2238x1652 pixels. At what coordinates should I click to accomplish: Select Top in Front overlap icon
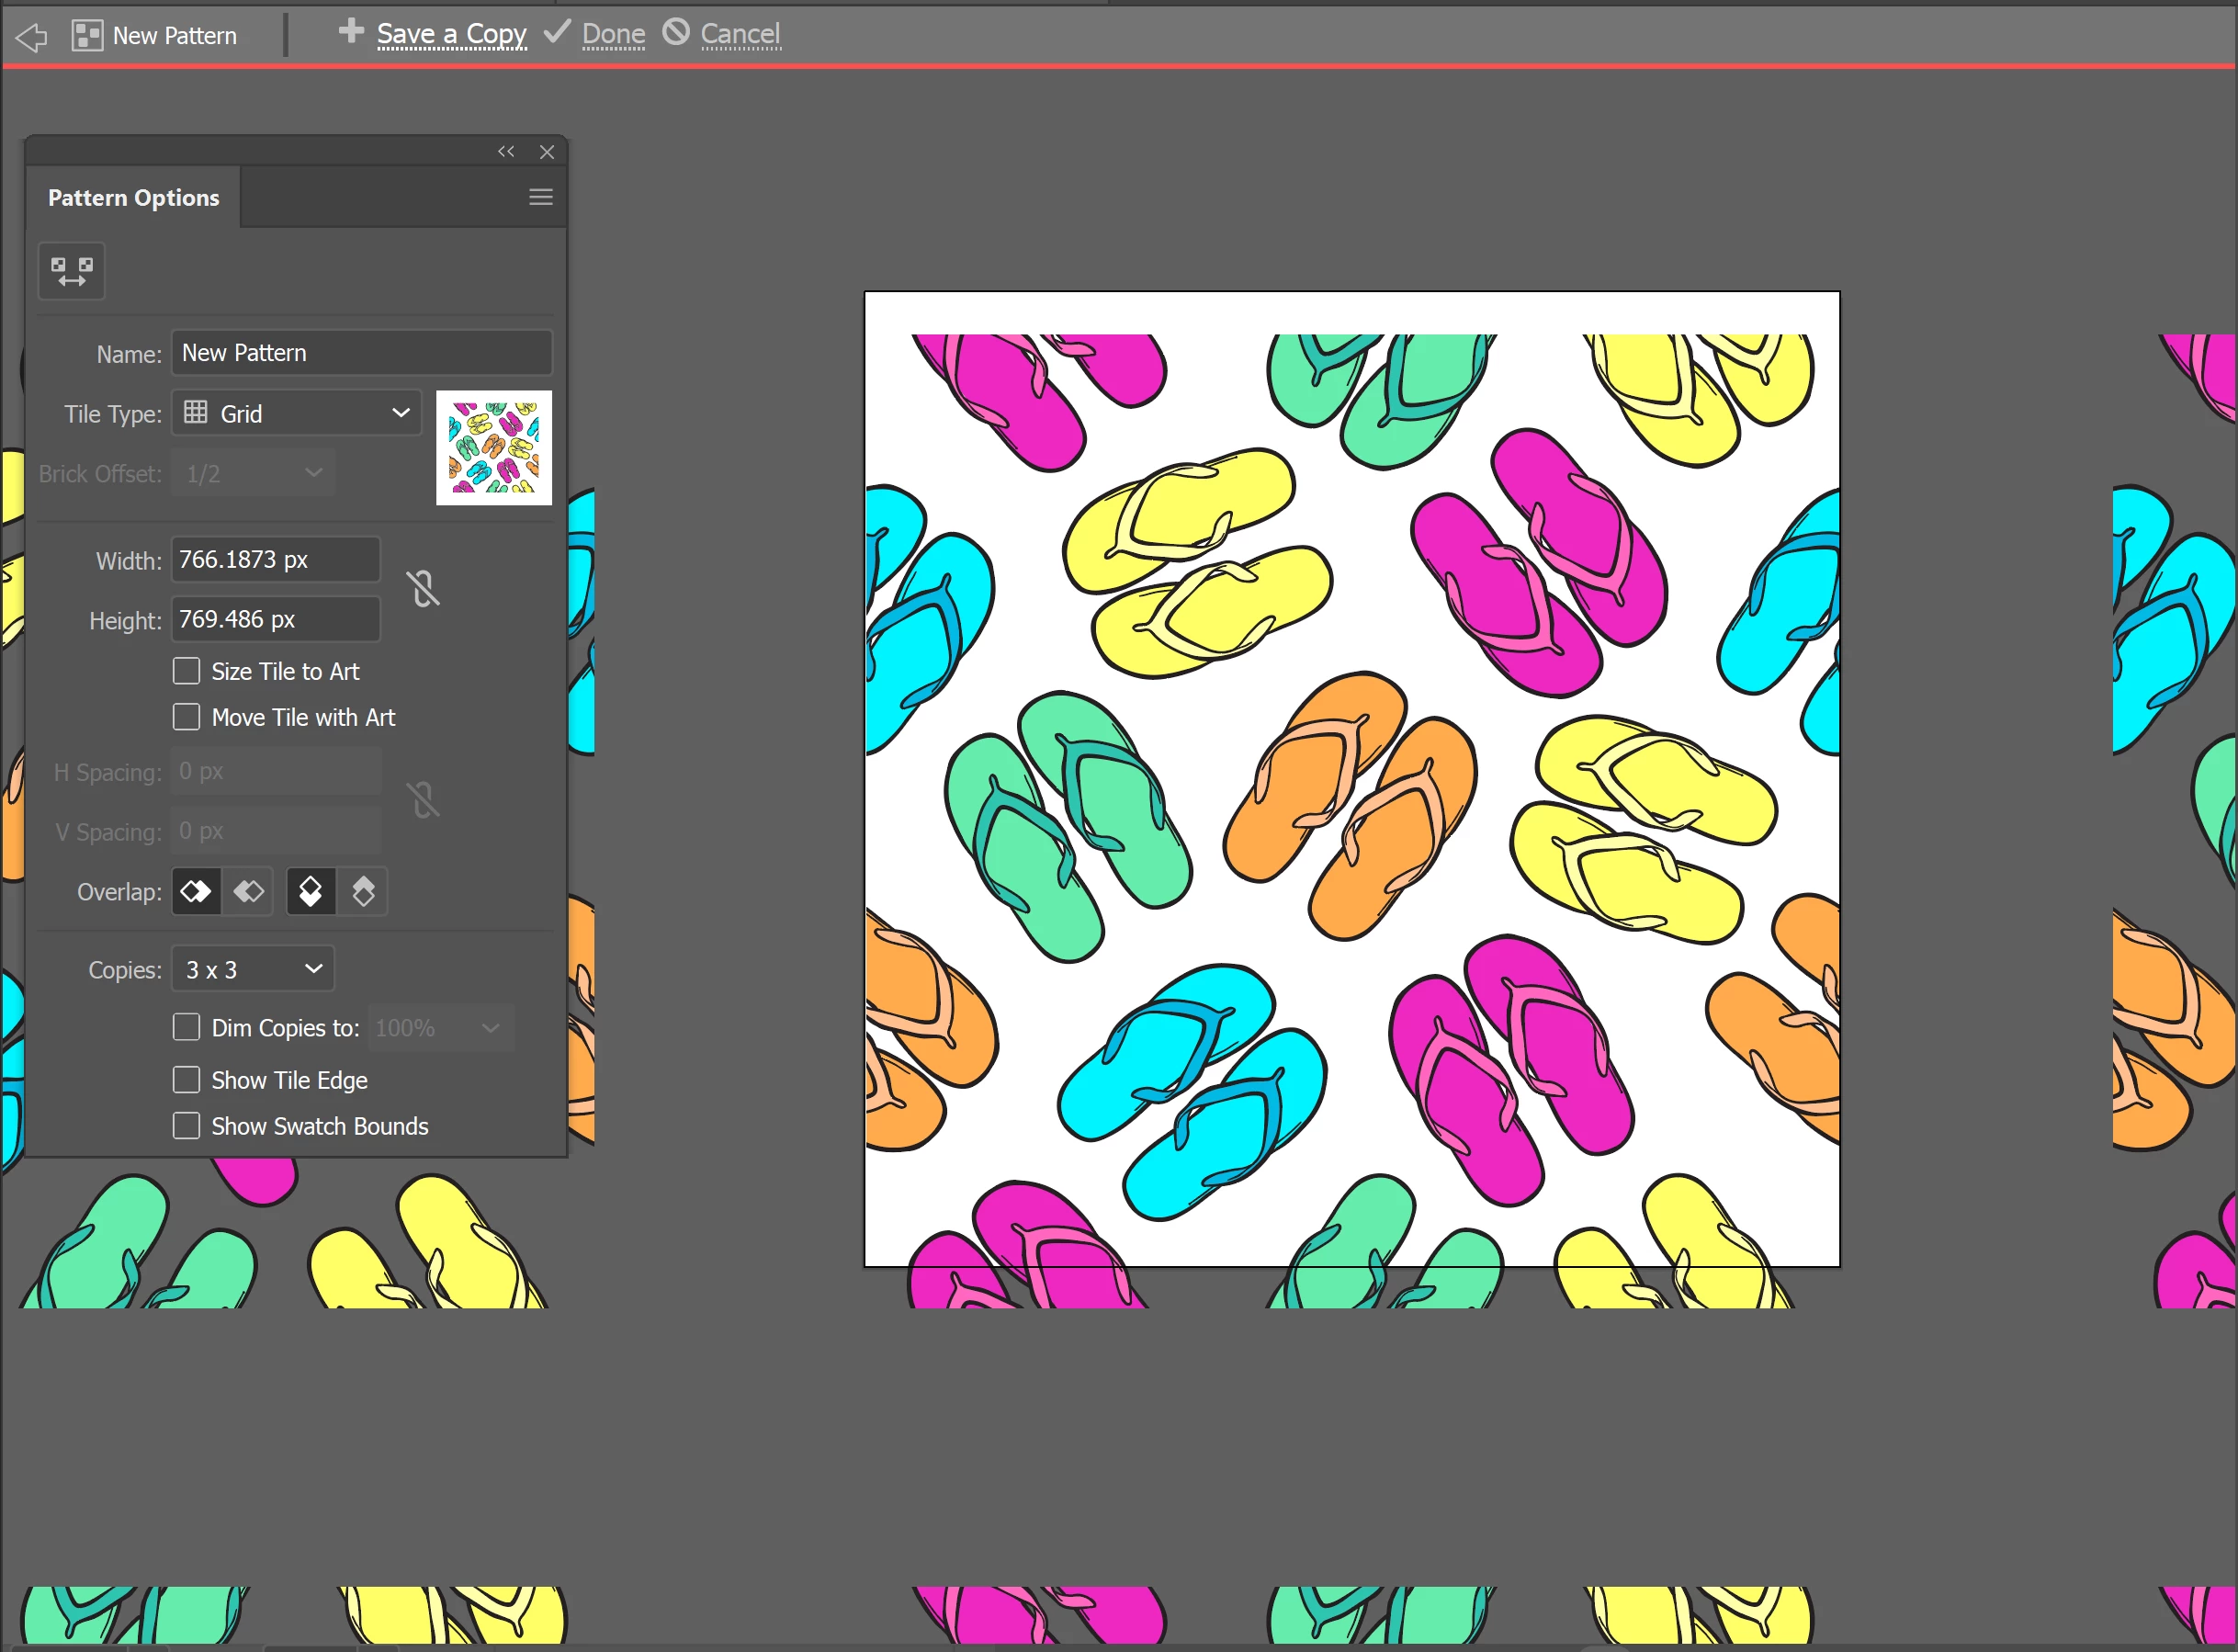click(311, 891)
